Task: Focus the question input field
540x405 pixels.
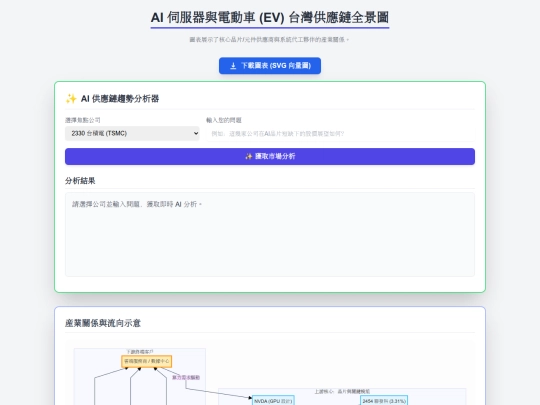Action: click(340, 134)
